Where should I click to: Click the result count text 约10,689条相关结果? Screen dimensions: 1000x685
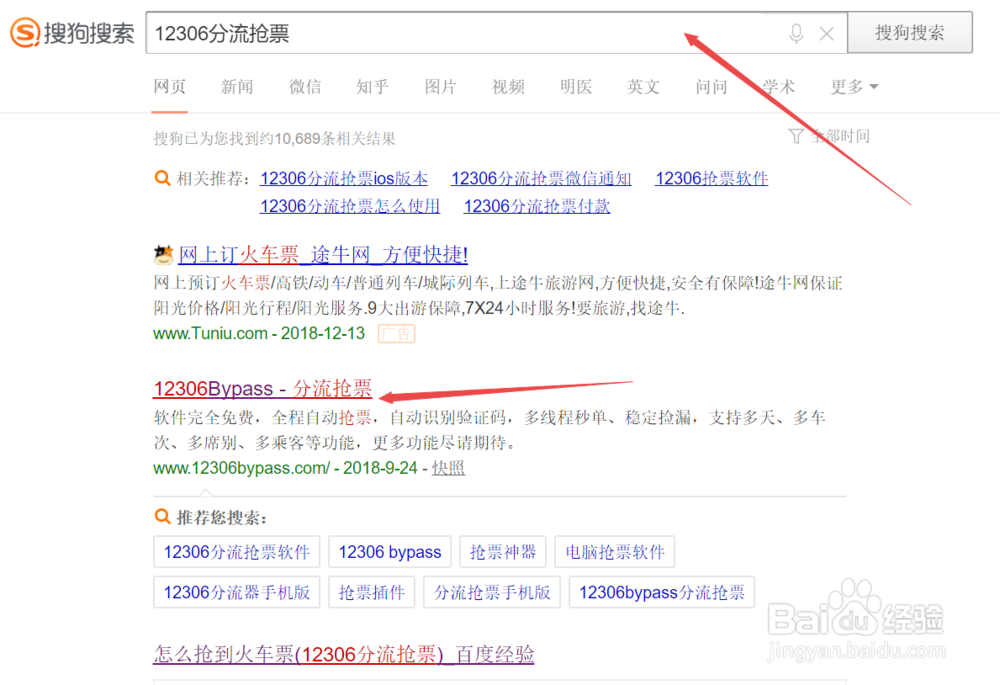(x=327, y=138)
